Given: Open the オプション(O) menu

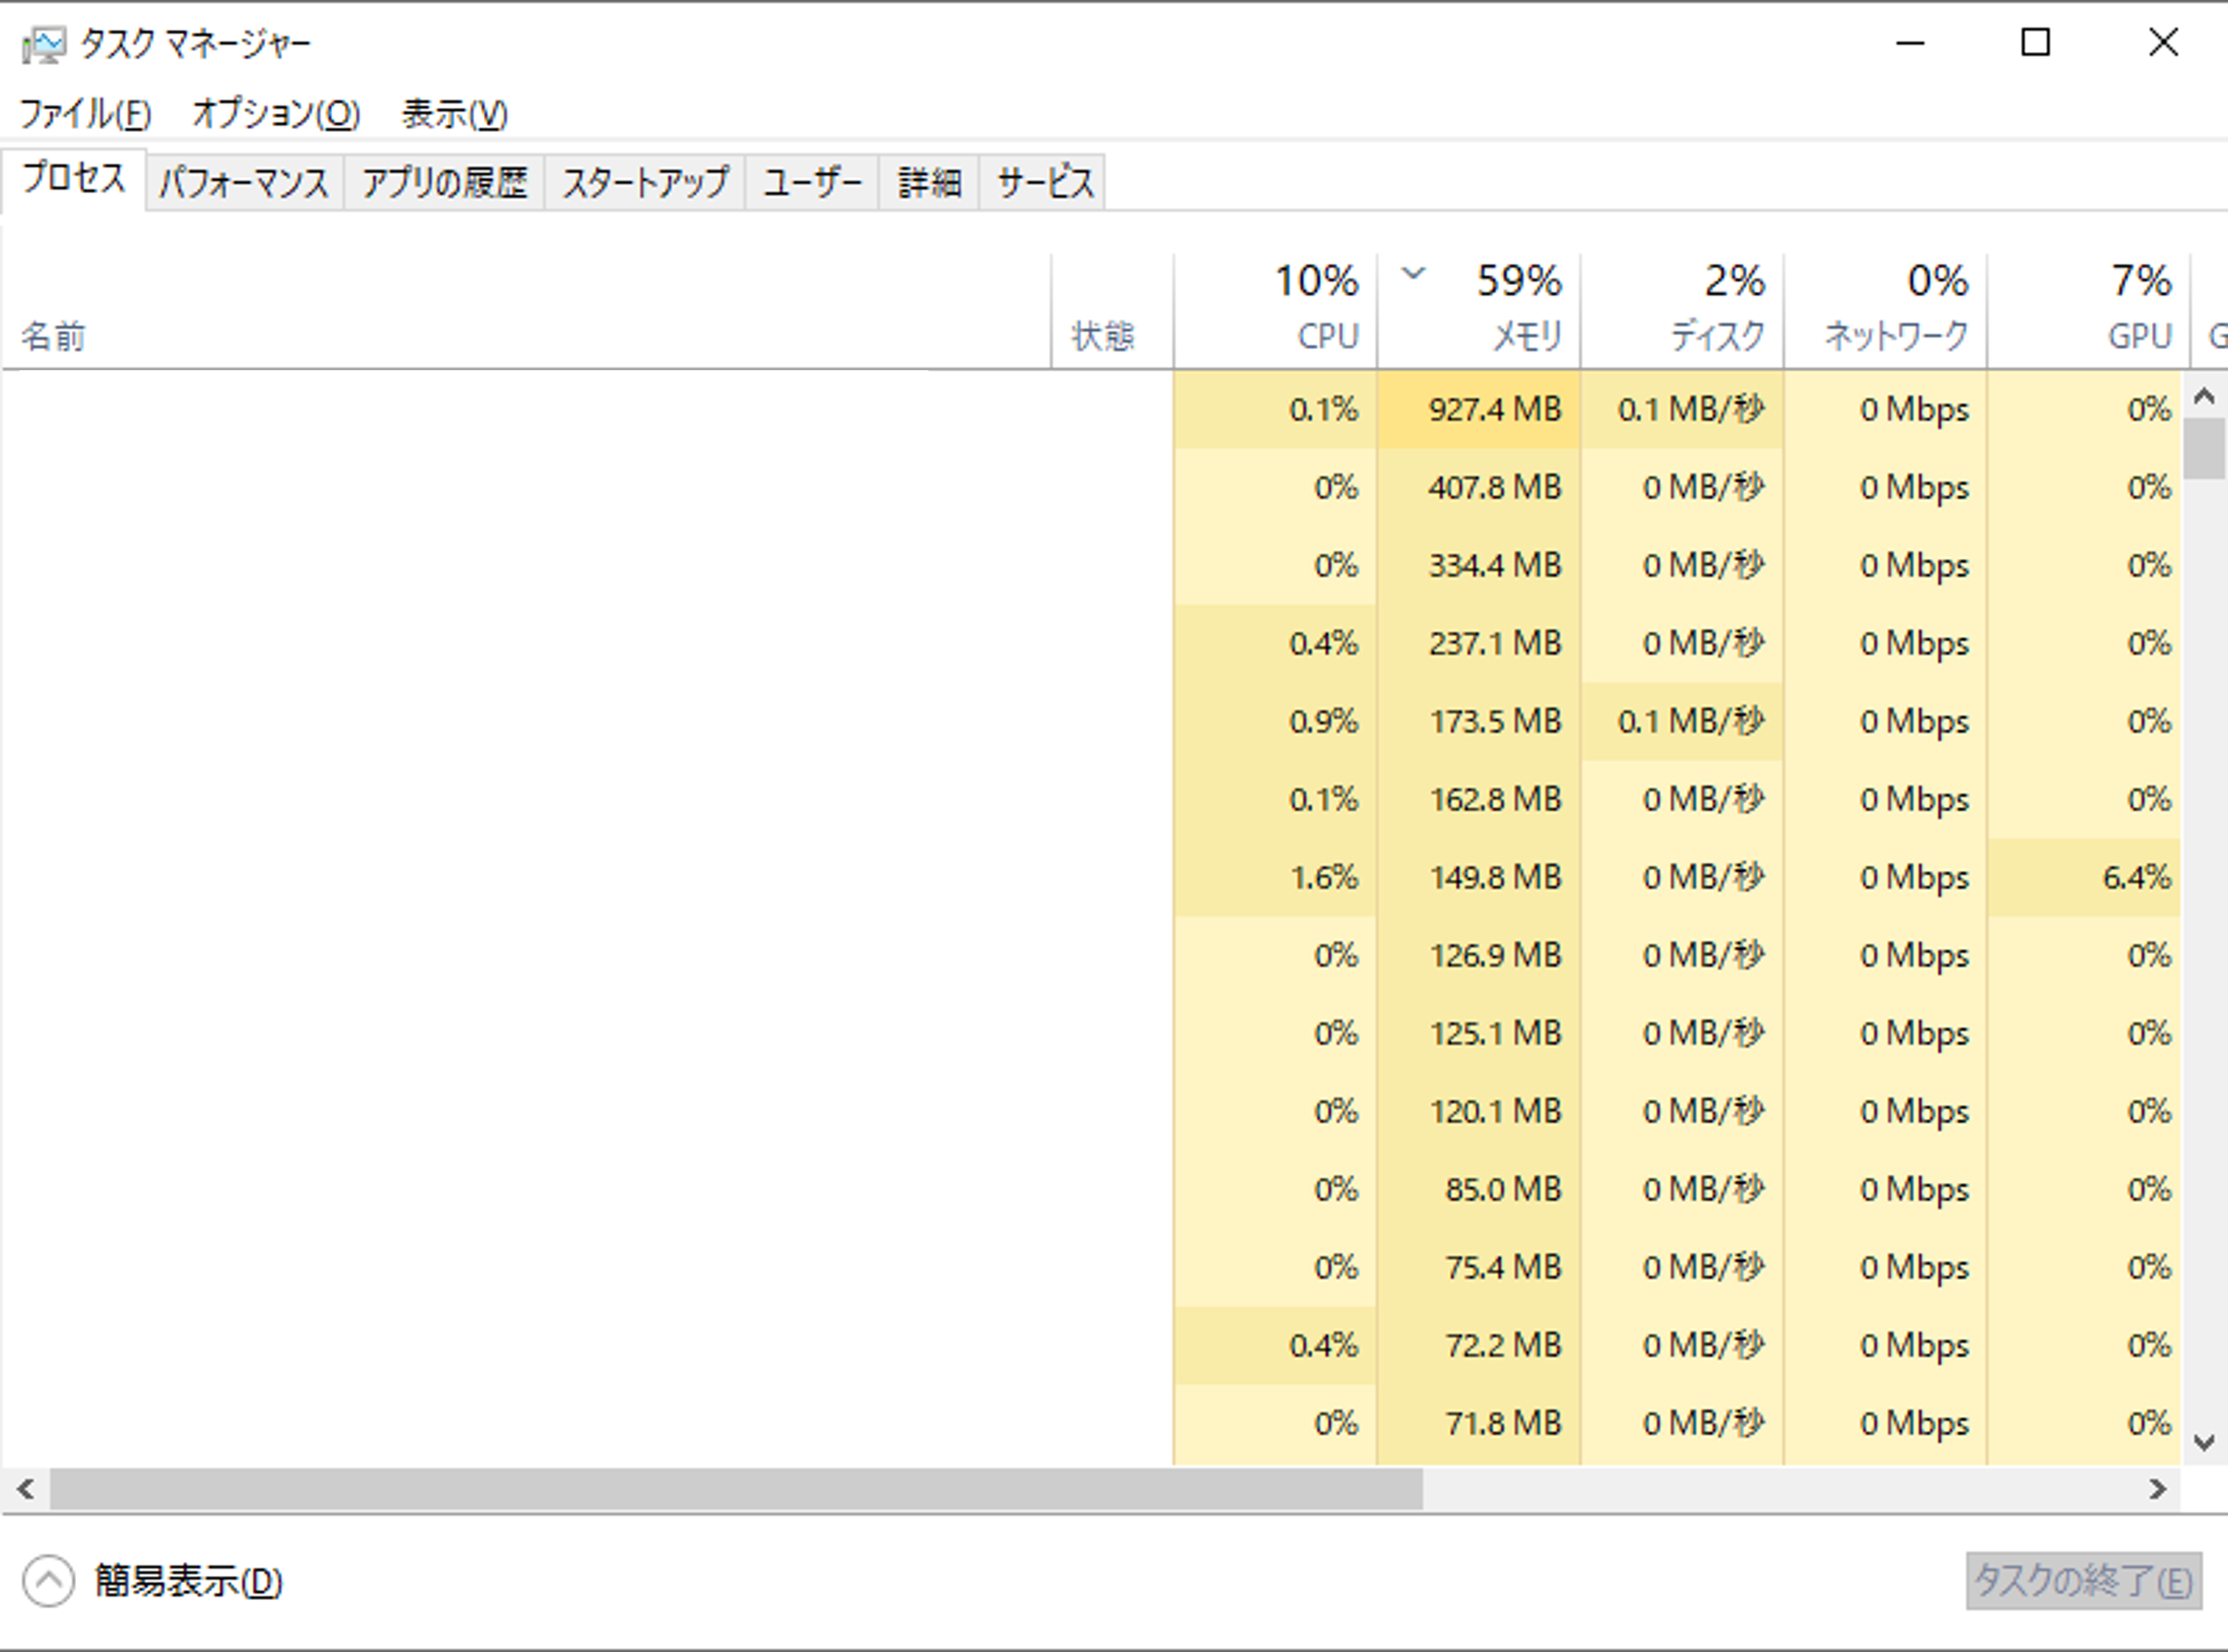Looking at the screenshot, I should click(x=276, y=114).
